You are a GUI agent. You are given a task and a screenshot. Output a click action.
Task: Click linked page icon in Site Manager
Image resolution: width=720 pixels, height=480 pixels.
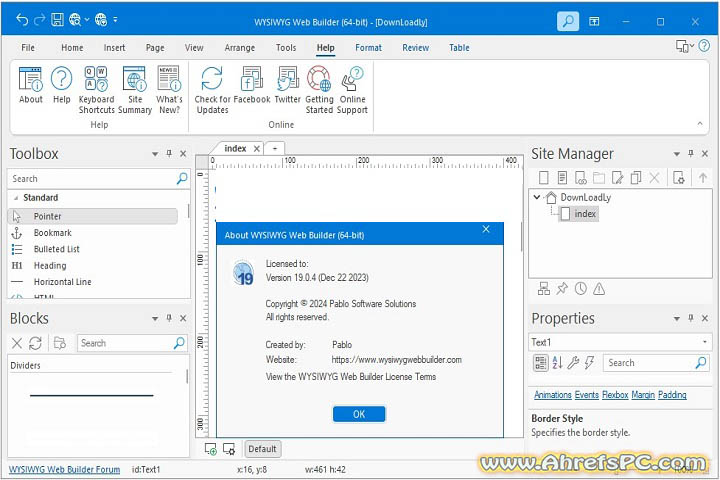tap(580, 178)
